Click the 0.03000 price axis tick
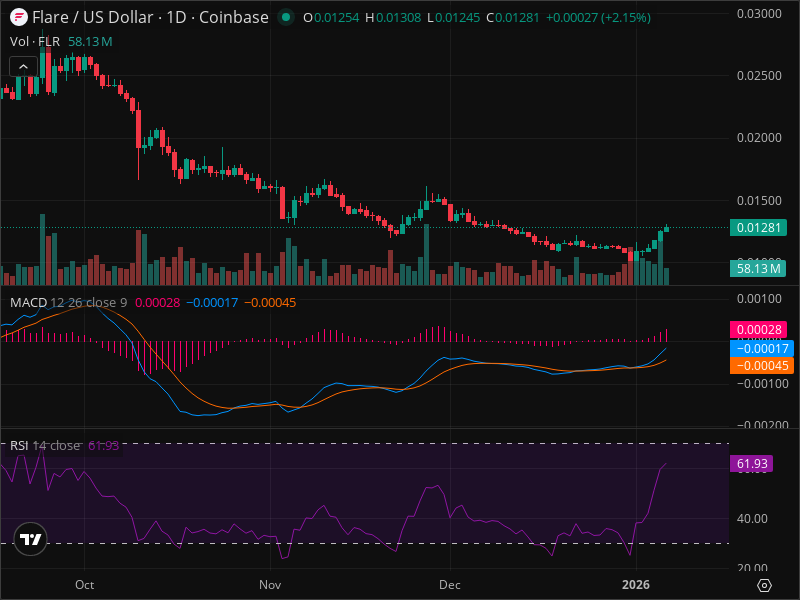This screenshot has width=800, height=600. (759, 14)
